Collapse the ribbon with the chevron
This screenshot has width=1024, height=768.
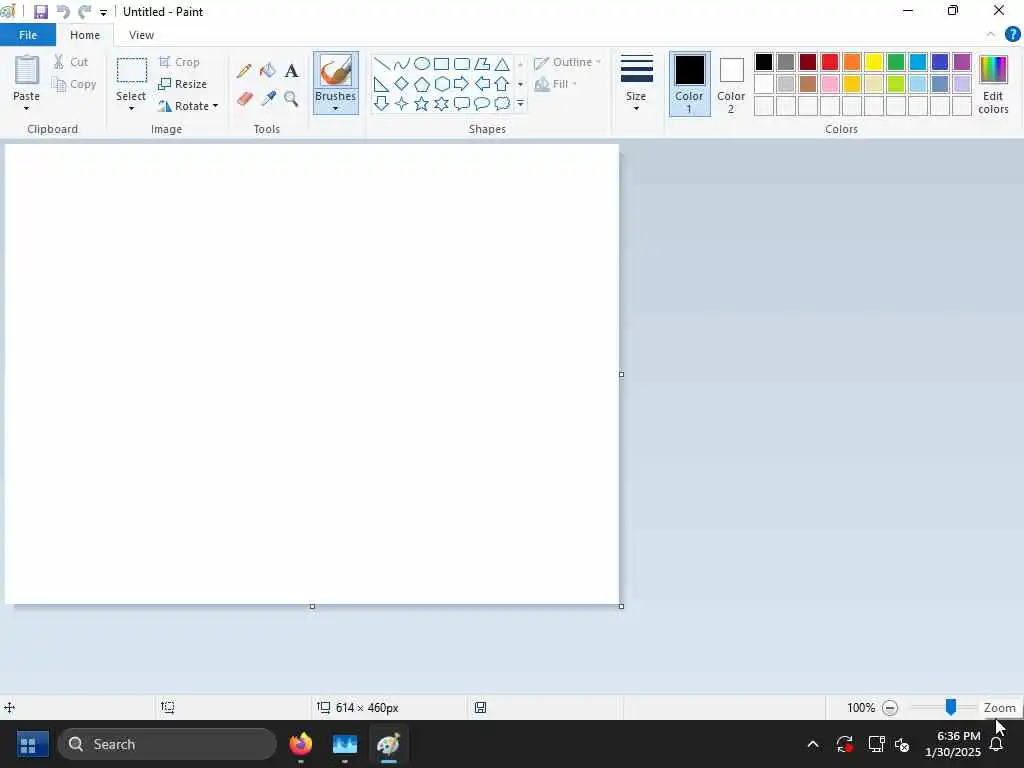991,35
